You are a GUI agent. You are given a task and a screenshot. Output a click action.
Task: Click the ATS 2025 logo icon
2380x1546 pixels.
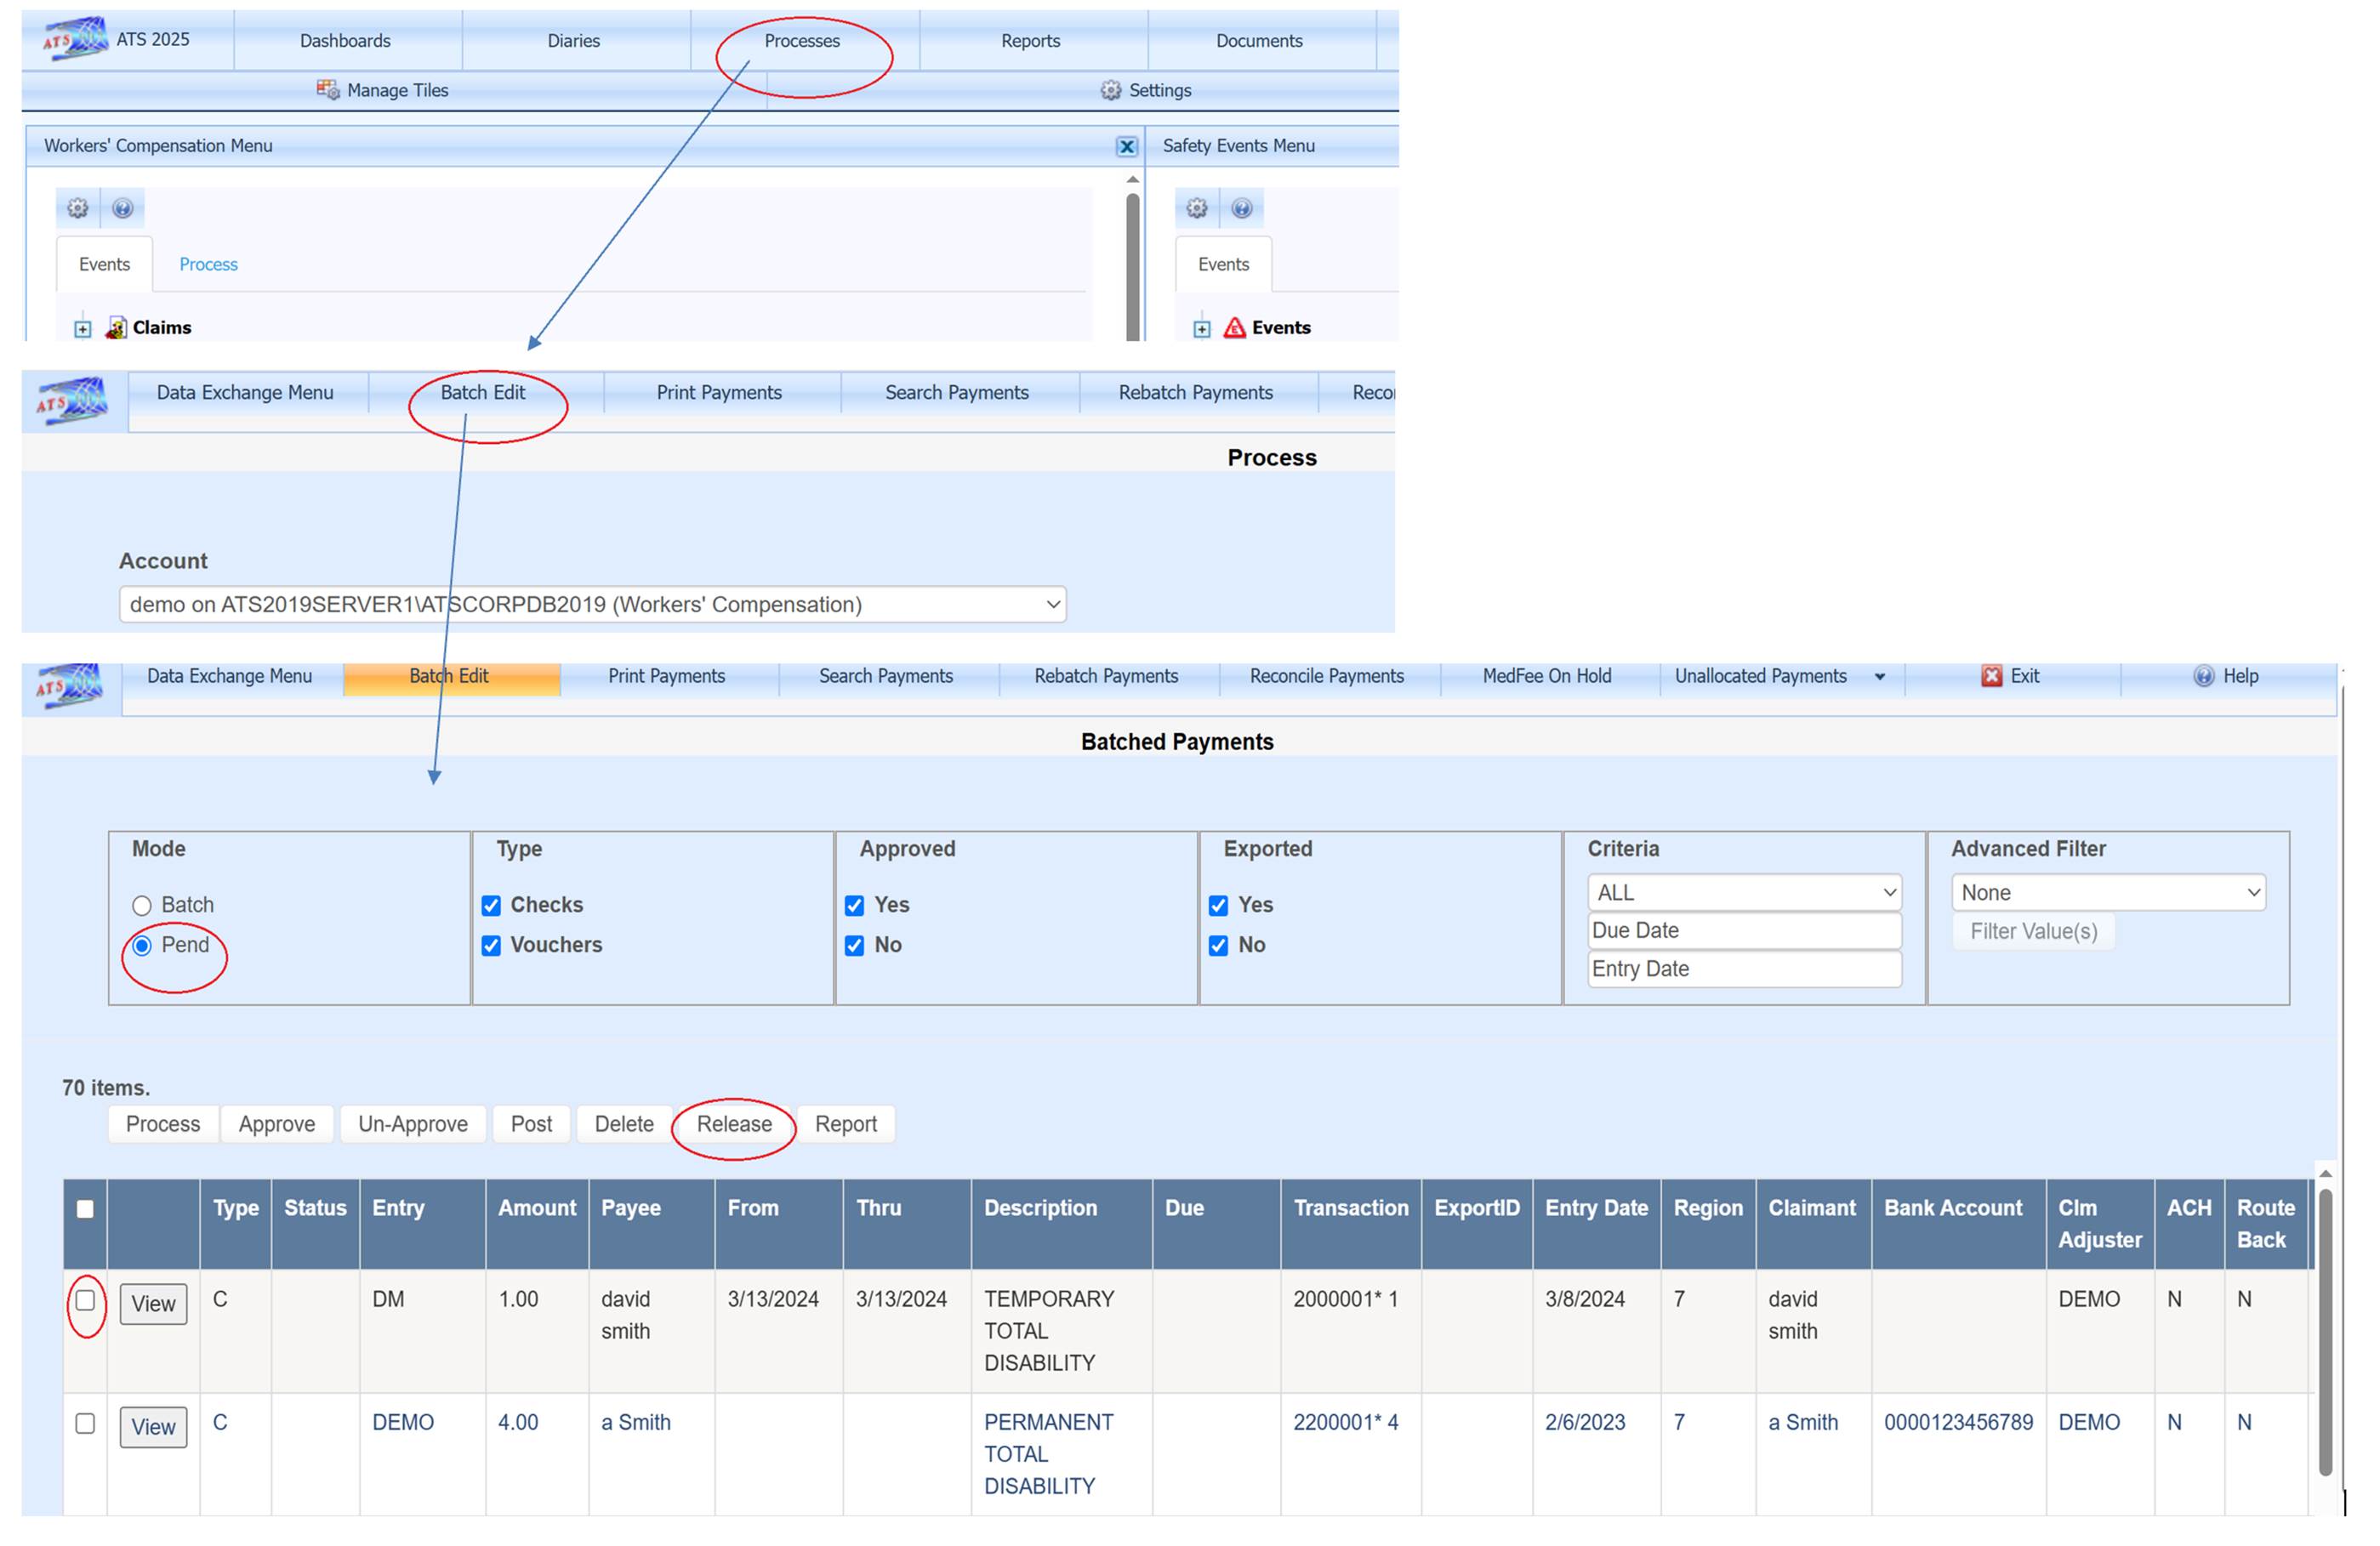[x=75, y=39]
